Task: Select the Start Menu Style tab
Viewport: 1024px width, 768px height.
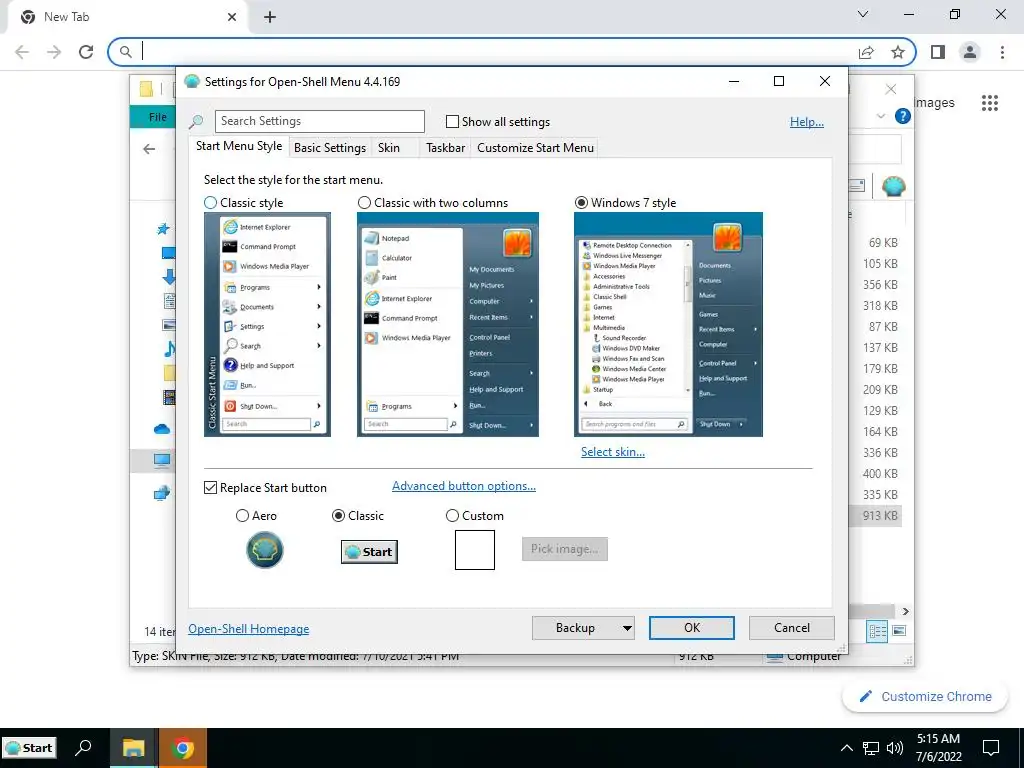Action: click(x=239, y=146)
